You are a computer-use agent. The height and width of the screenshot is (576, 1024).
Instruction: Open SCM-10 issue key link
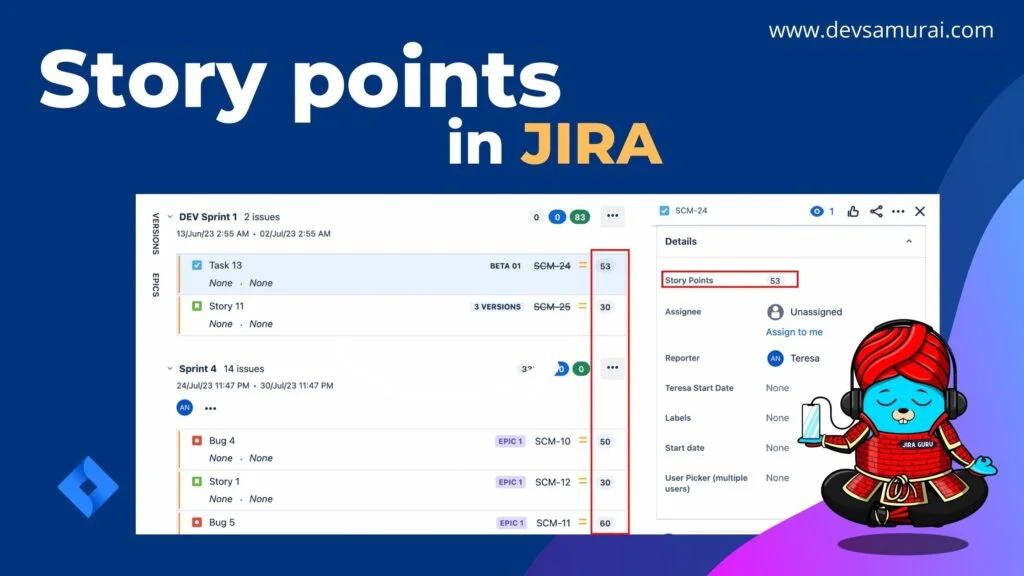pos(552,441)
